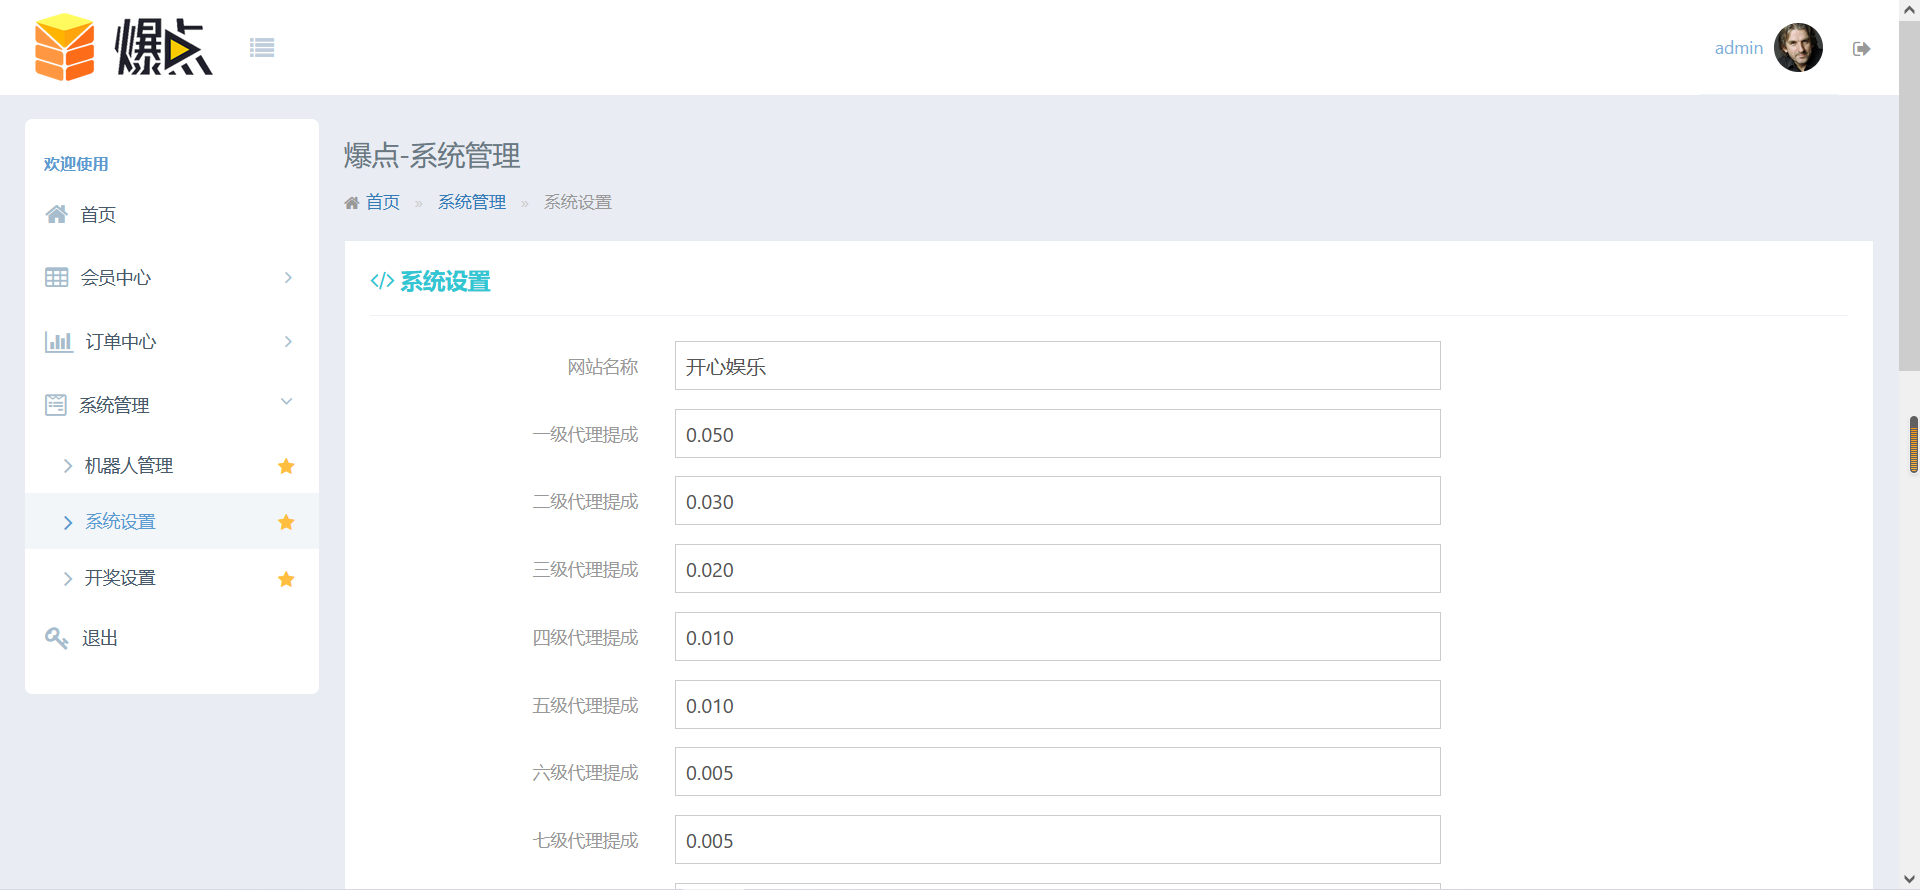The width and height of the screenshot is (1920, 890).
Task: Click the hamburger menu toggle icon
Action: click(262, 48)
